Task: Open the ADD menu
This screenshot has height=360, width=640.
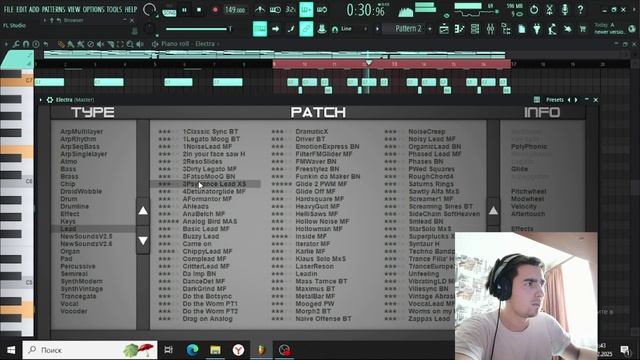Action: (34, 9)
